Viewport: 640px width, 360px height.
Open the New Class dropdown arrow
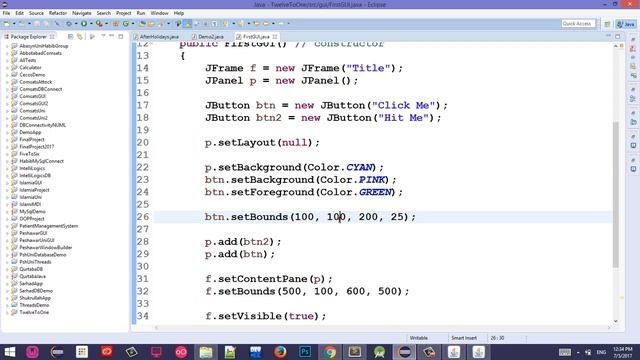[x=133, y=24]
